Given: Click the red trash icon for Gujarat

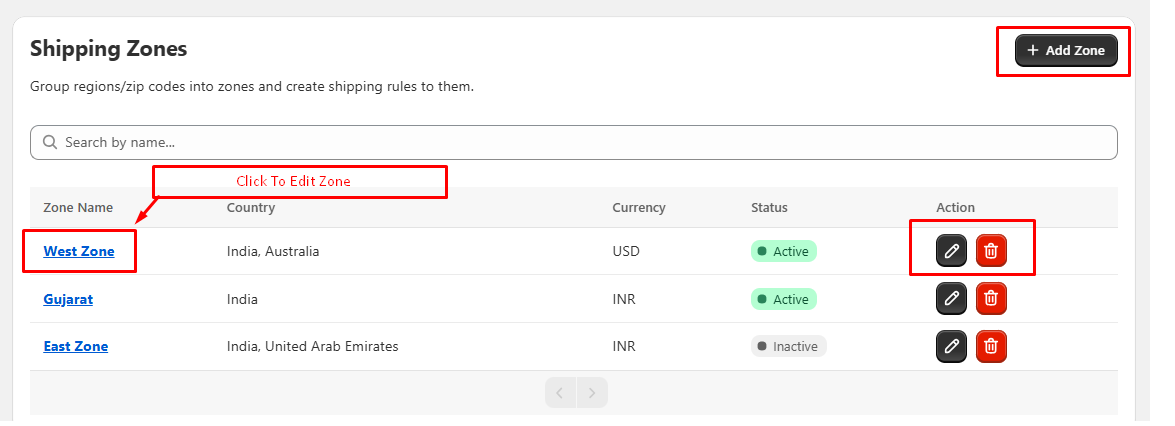Looking at the screenshot, I should pyautogui.click(x=991, y=298).
